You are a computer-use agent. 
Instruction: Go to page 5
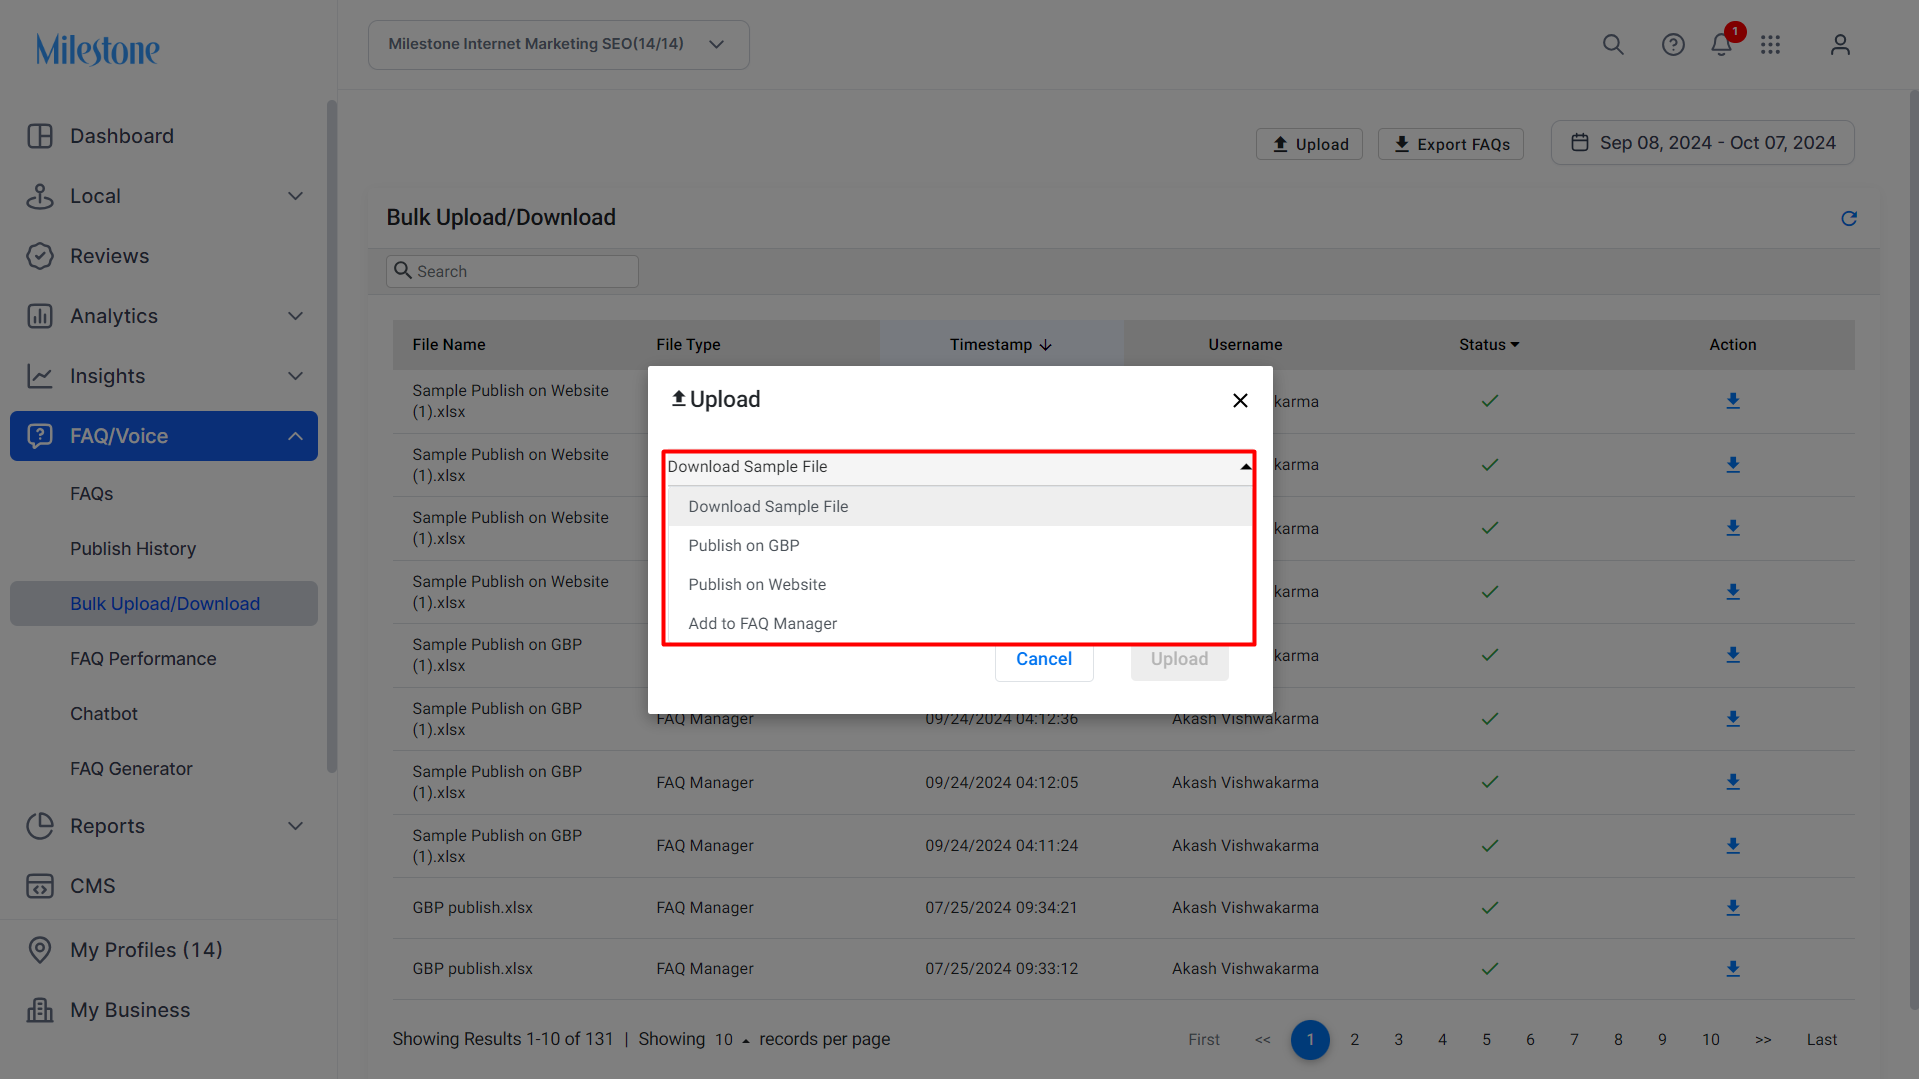pyautogui.click(x=1487, y=1040)
